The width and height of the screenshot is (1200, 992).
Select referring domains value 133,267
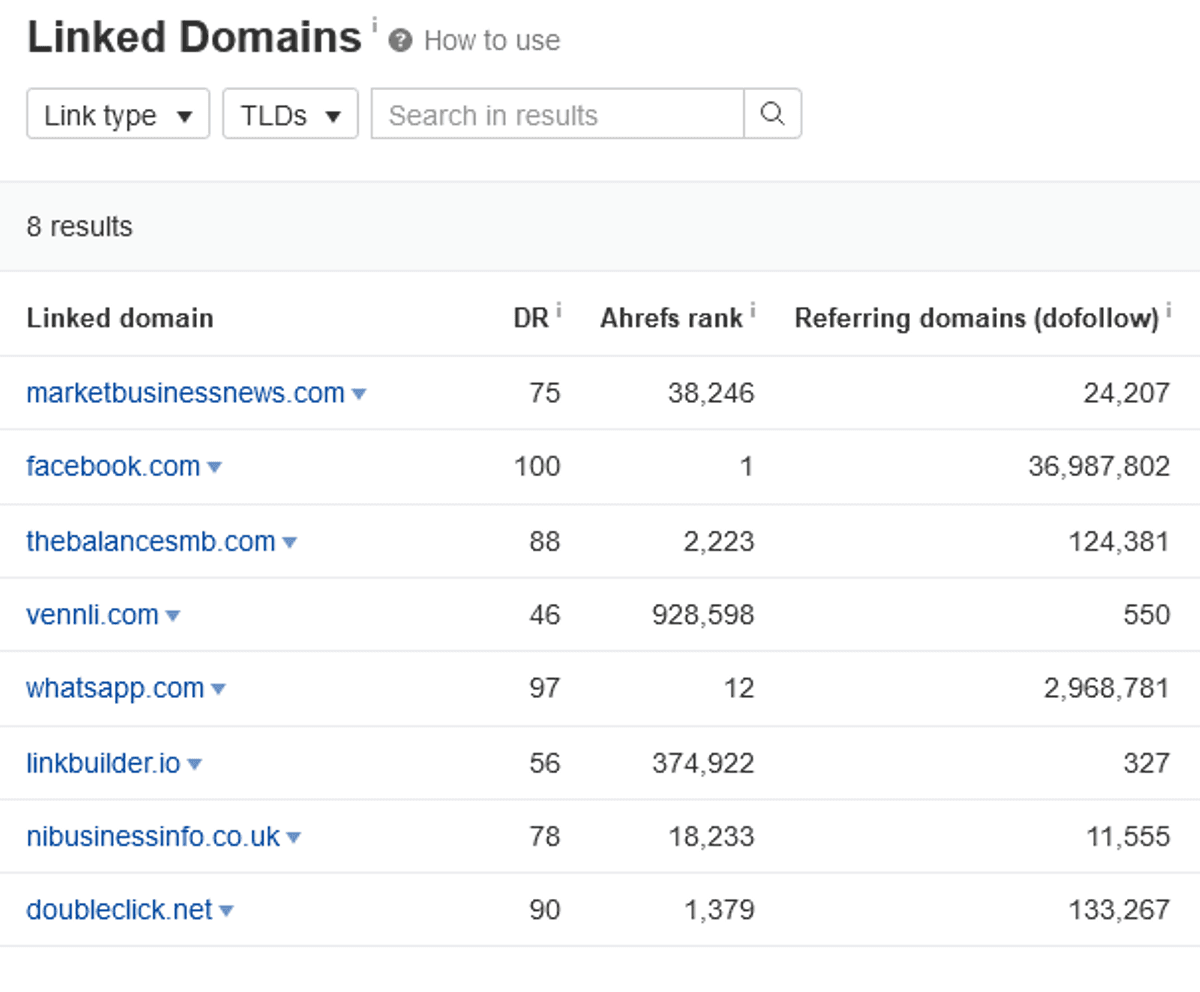pos(1119,909)
